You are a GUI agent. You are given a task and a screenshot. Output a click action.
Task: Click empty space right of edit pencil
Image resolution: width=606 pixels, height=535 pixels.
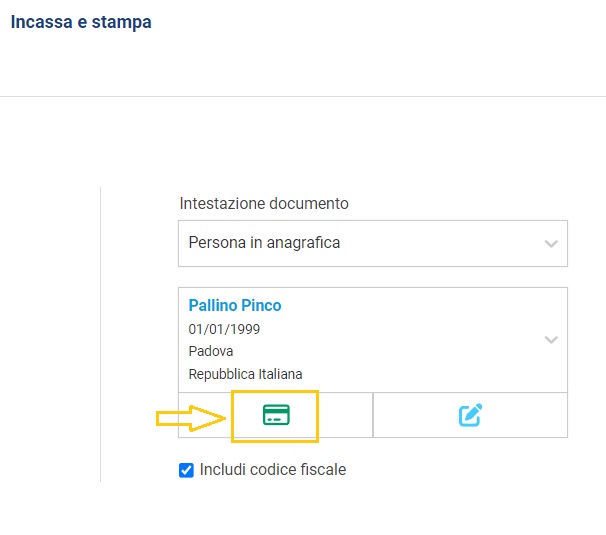[530, 415]
